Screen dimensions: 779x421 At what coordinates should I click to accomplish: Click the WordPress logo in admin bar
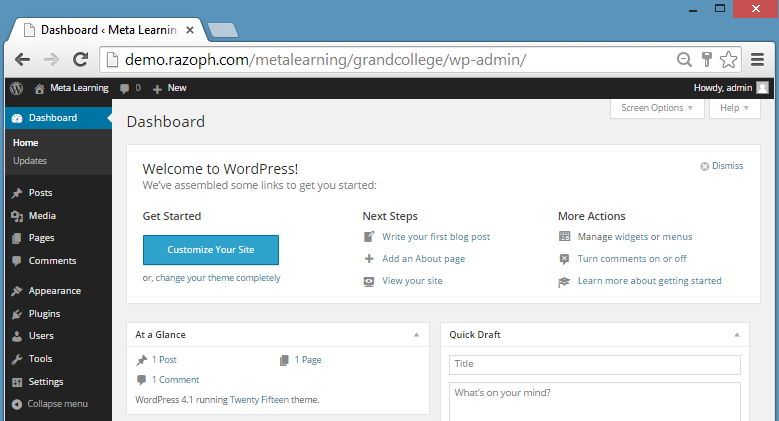[16, 88]
